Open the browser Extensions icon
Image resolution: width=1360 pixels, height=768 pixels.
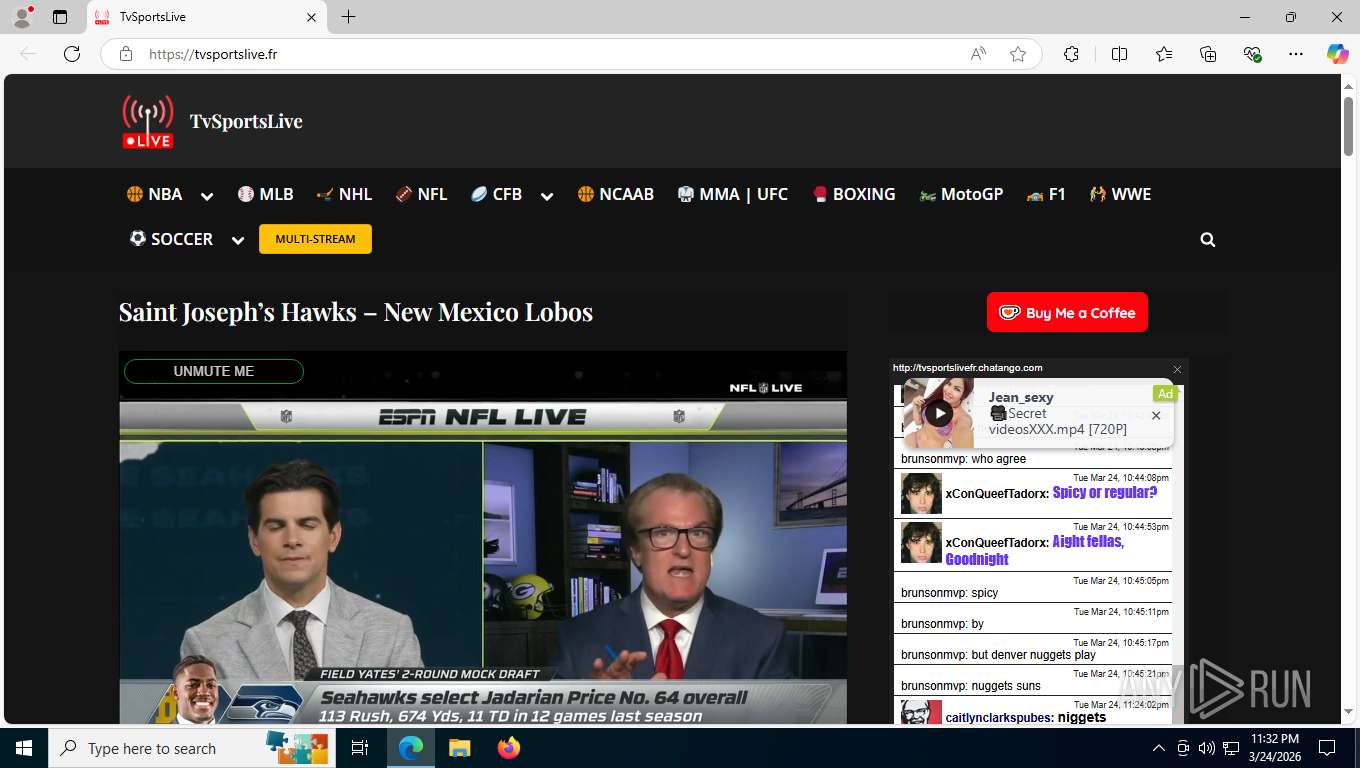[1071, 54]
